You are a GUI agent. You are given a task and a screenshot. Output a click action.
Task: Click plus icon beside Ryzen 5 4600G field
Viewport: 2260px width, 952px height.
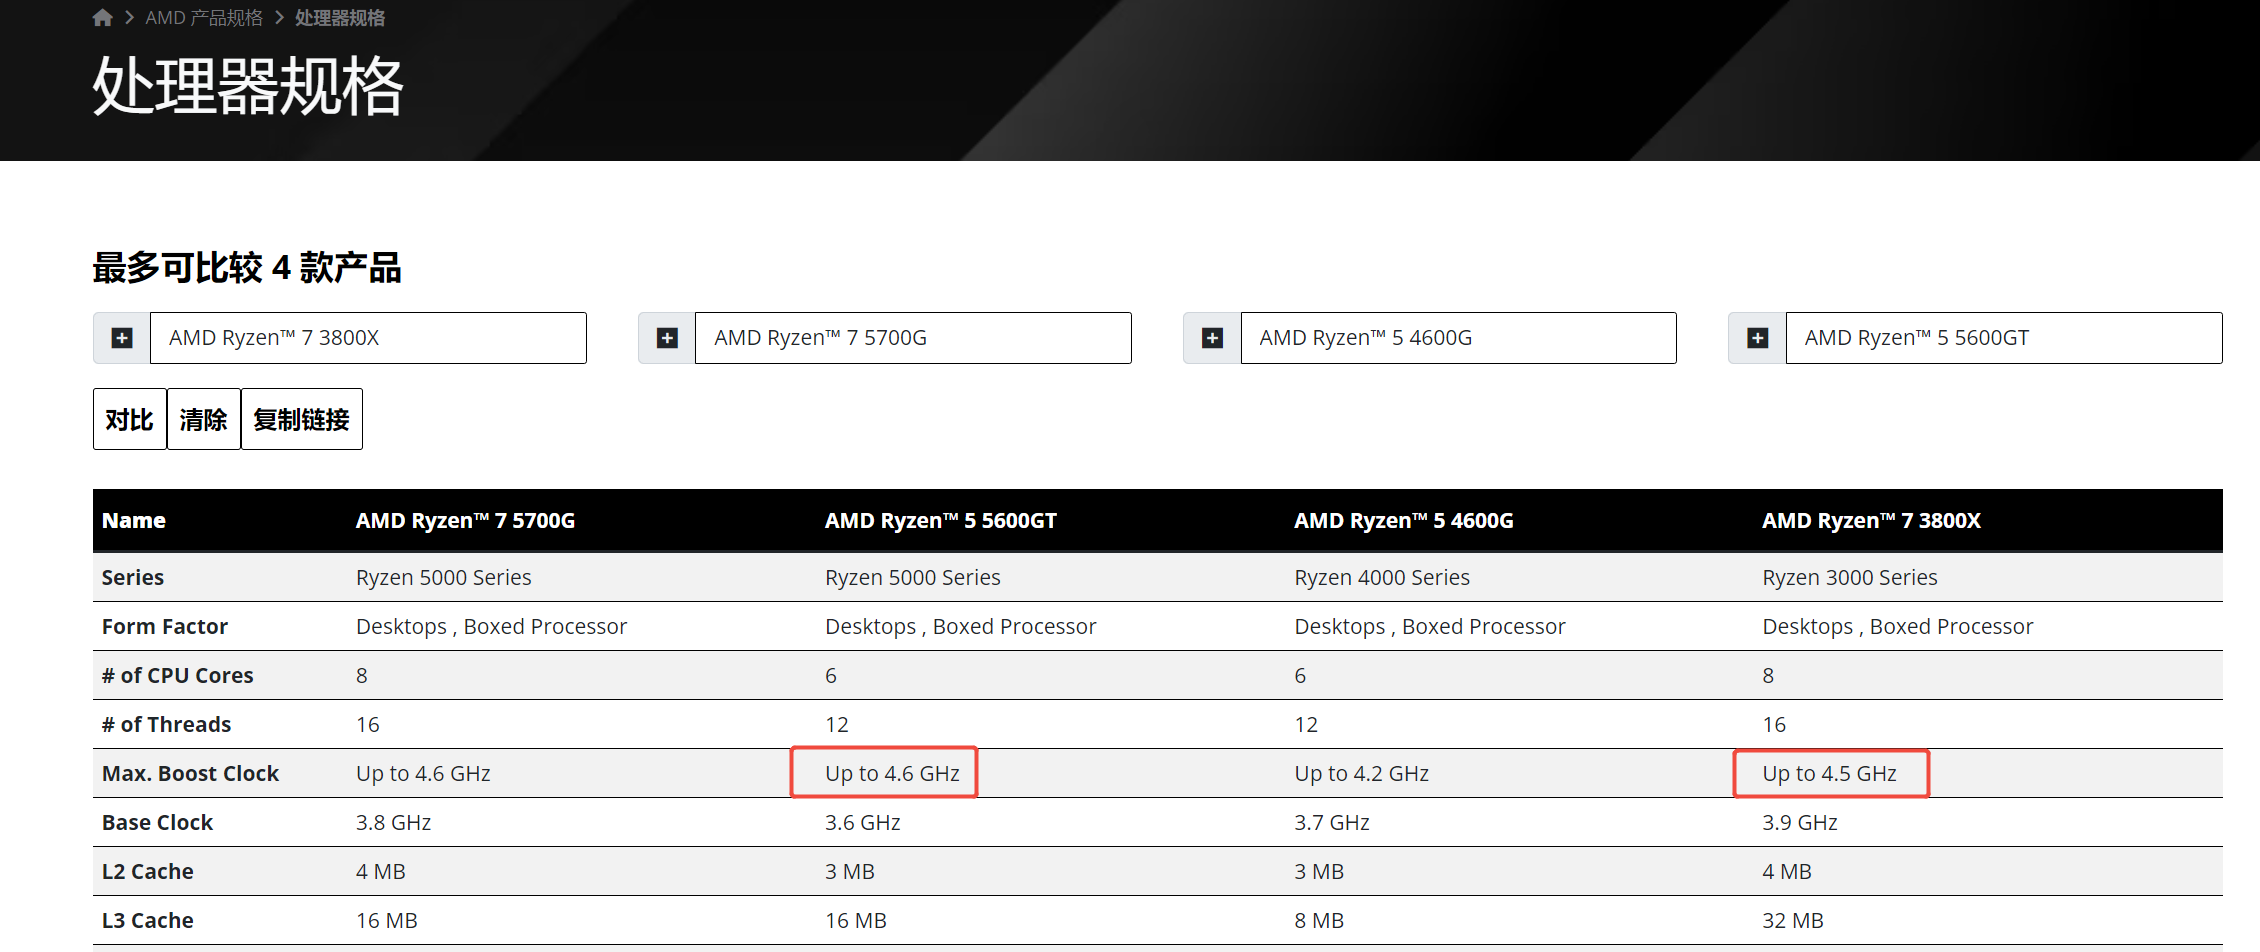click(x=1212, y=338)
